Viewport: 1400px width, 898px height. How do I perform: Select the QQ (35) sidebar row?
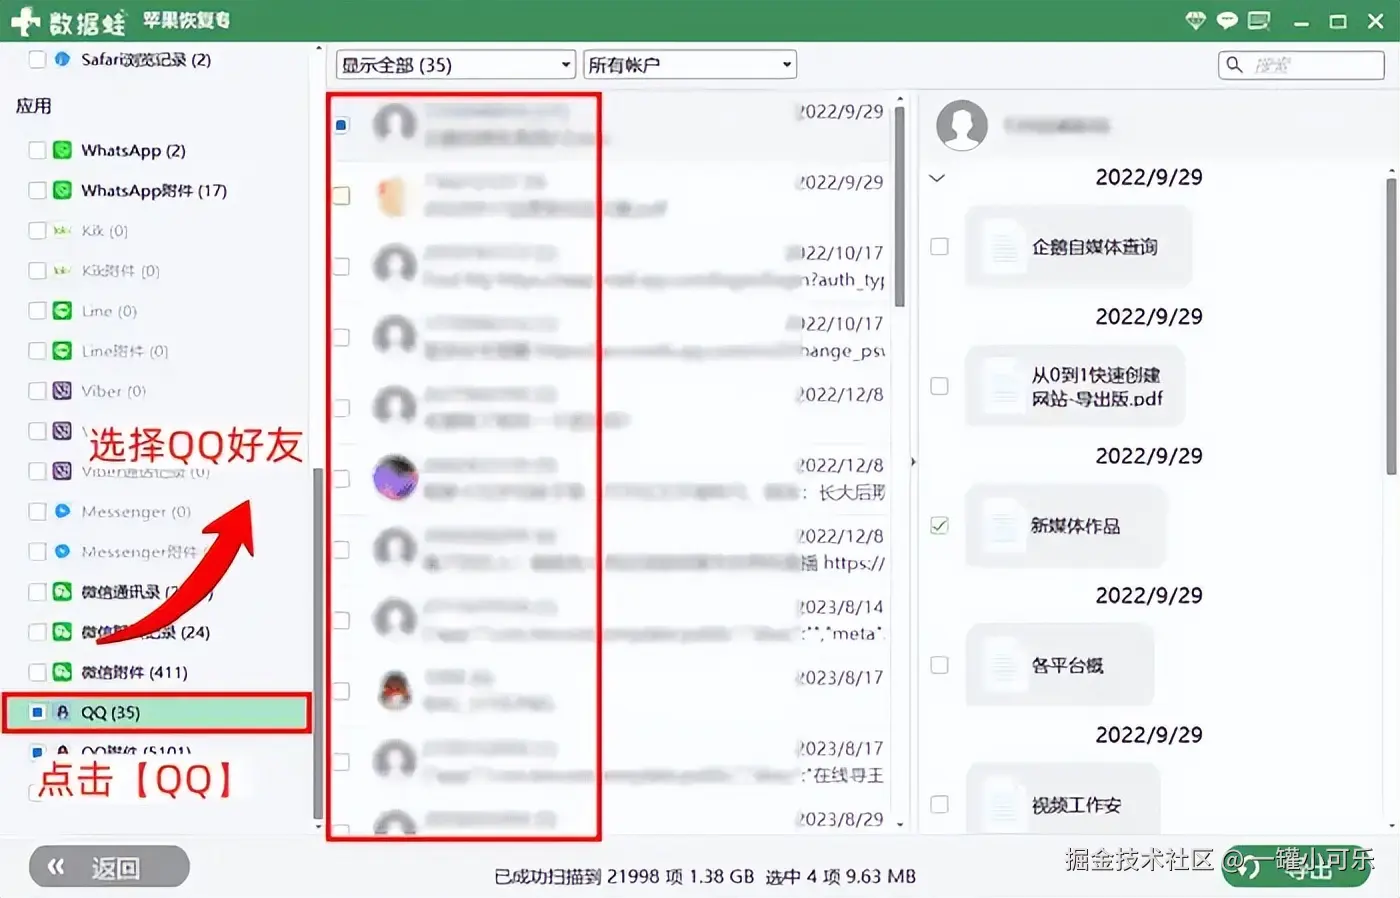157,712
